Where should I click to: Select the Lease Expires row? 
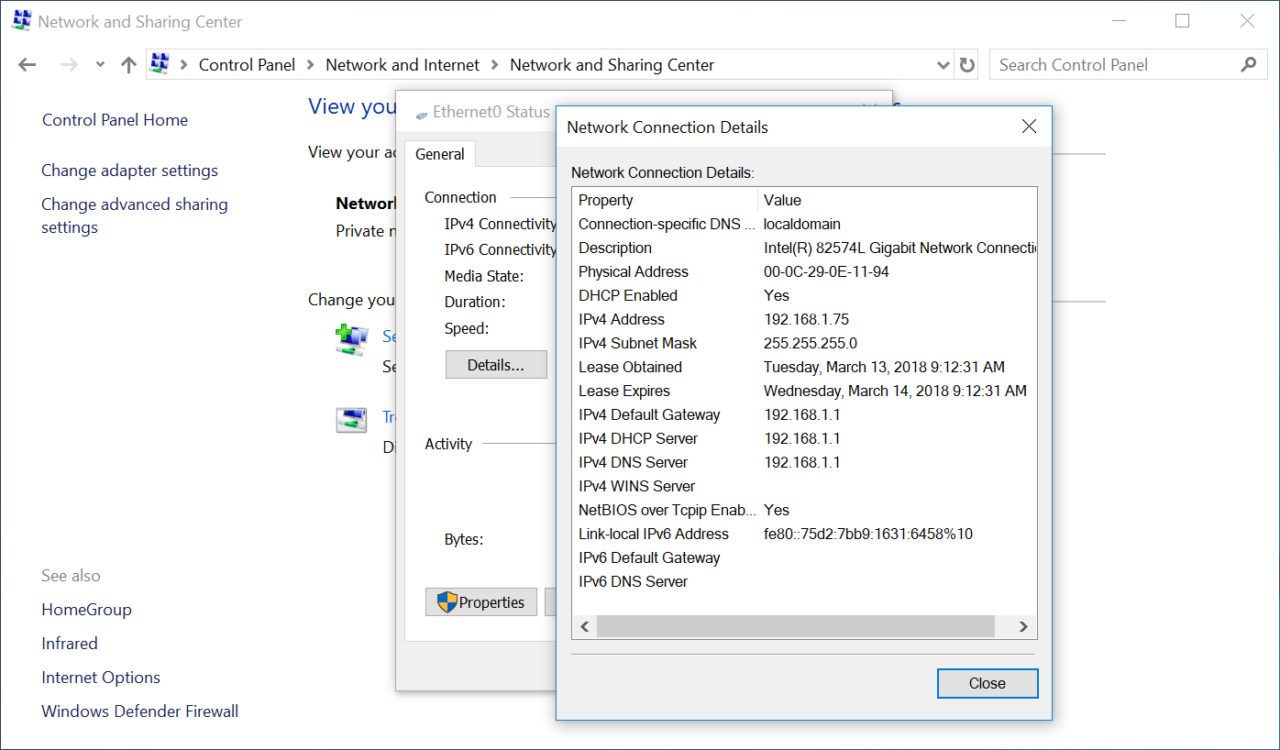804,391
